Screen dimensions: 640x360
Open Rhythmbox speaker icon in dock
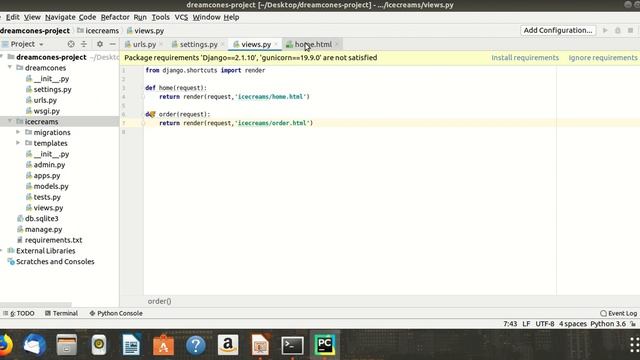[x=99, y=345]
